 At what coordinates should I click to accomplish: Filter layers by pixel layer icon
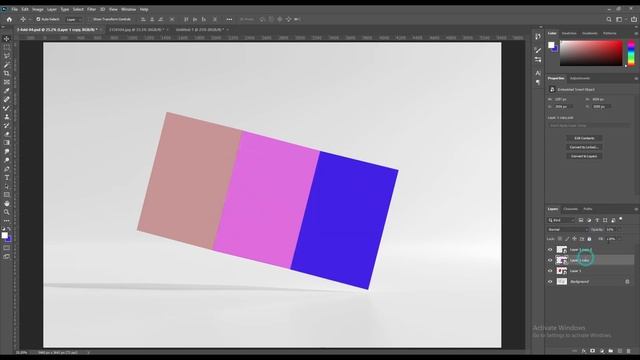[581, 220]
